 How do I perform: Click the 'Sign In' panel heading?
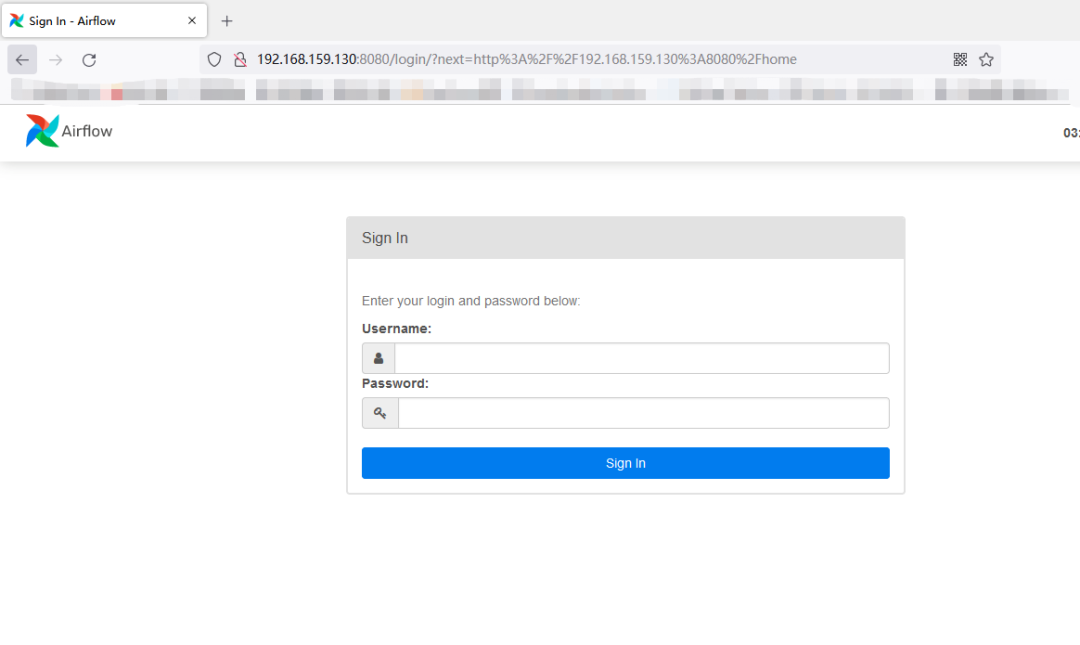coord(385,238)
